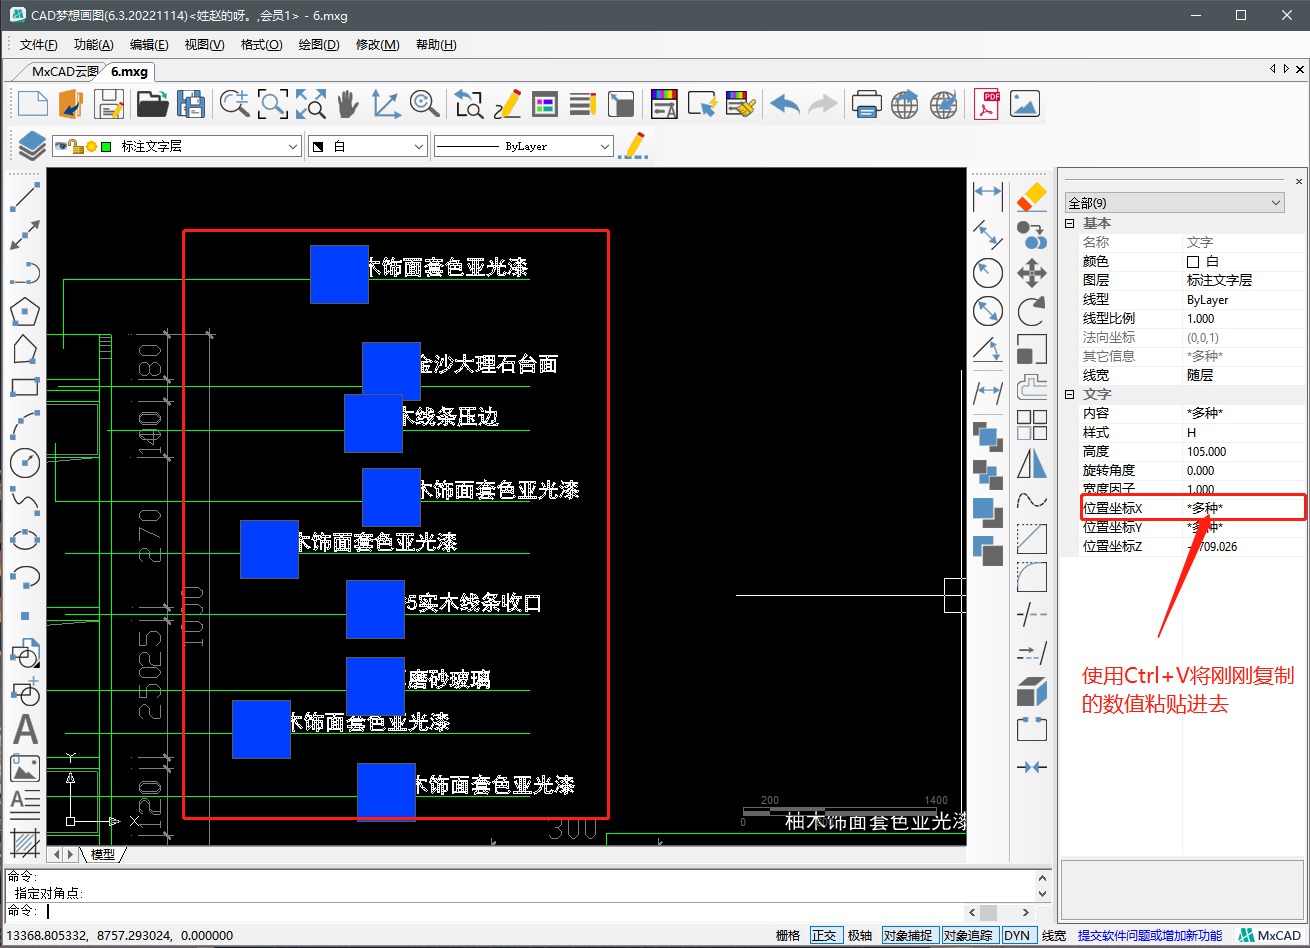The width and height of the screenshot is (1310, 948).
Task: Toggle the 线宽 lineweight display
Action: pos(1054,936)
